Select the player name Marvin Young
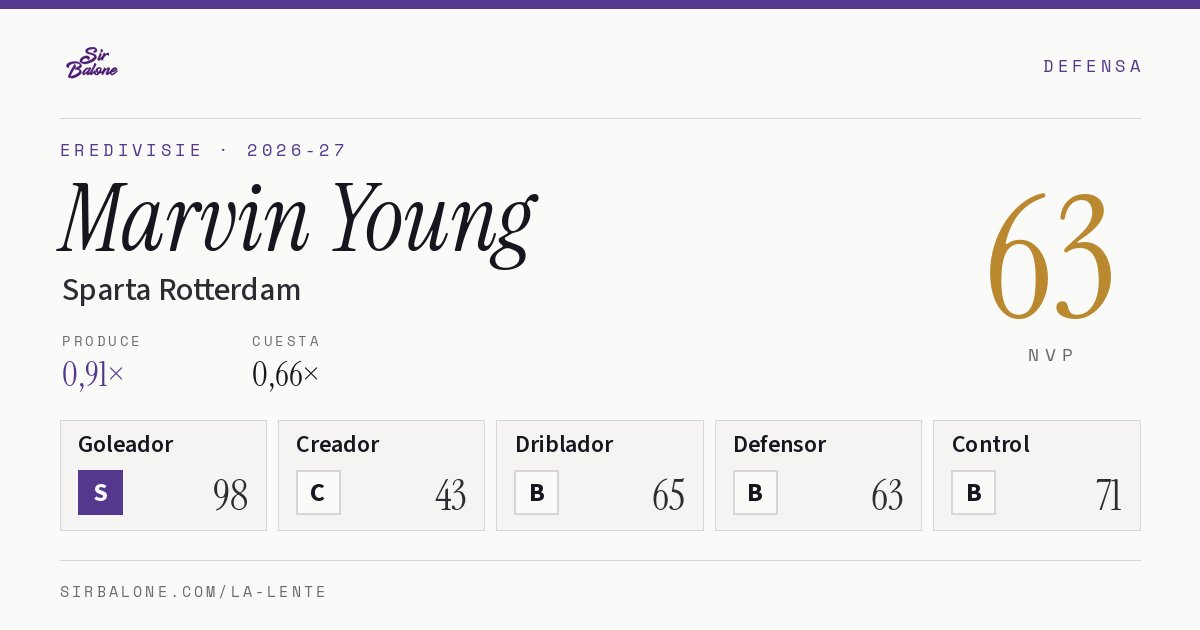Image resolution: width=1200 pixels, height=630 pixels. pos(298,220)
